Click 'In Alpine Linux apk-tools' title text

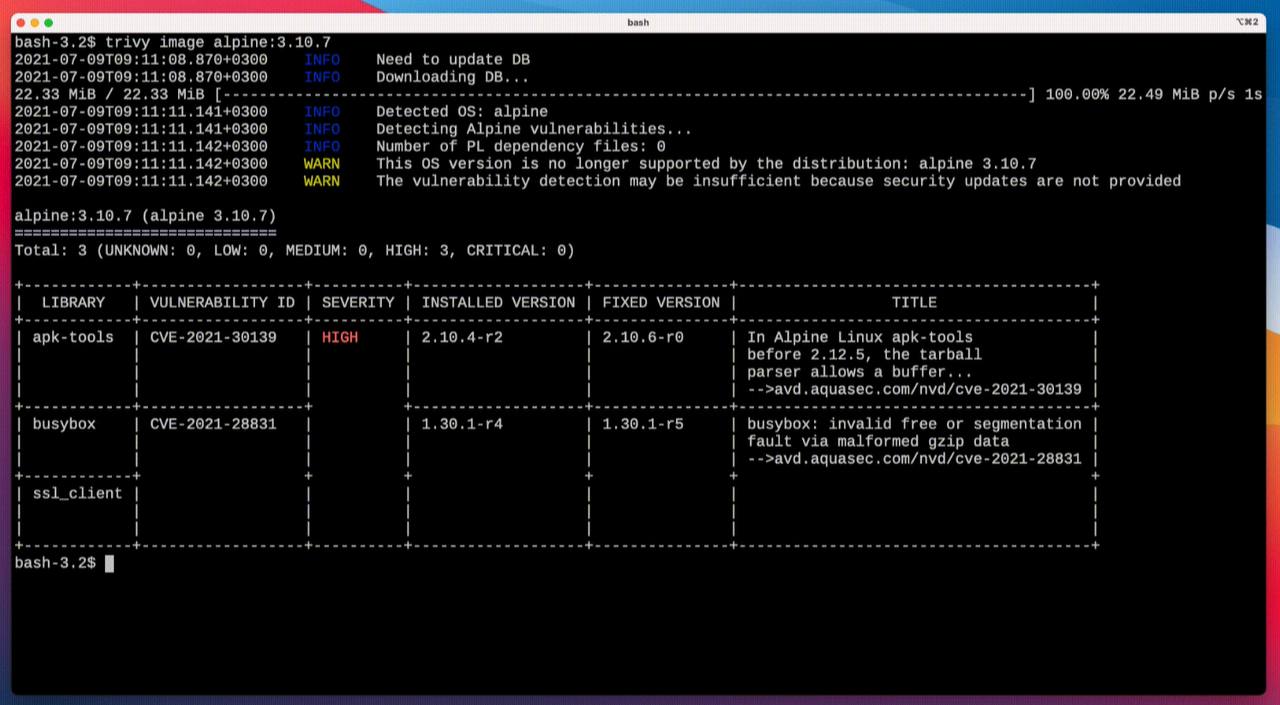pyautogui.click(x=860, y=337)
